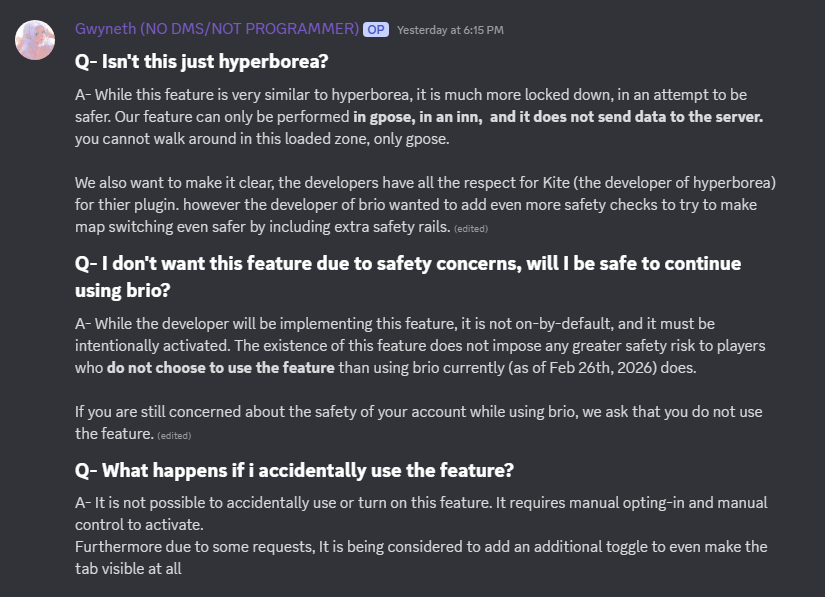825x597 pixels.
Task: Click the OP badge next to username
Action: click(376, 30)
